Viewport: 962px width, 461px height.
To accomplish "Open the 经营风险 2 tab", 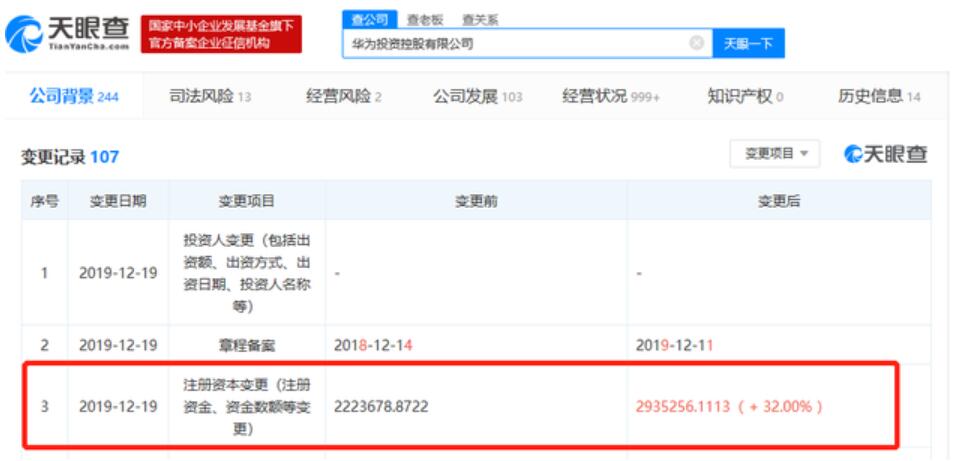I will tap(344, 96).
